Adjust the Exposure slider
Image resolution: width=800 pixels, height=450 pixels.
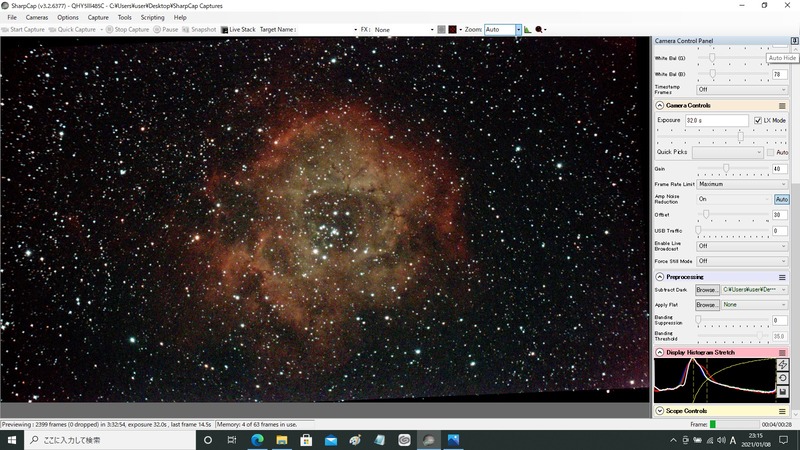tap(741, 136)
